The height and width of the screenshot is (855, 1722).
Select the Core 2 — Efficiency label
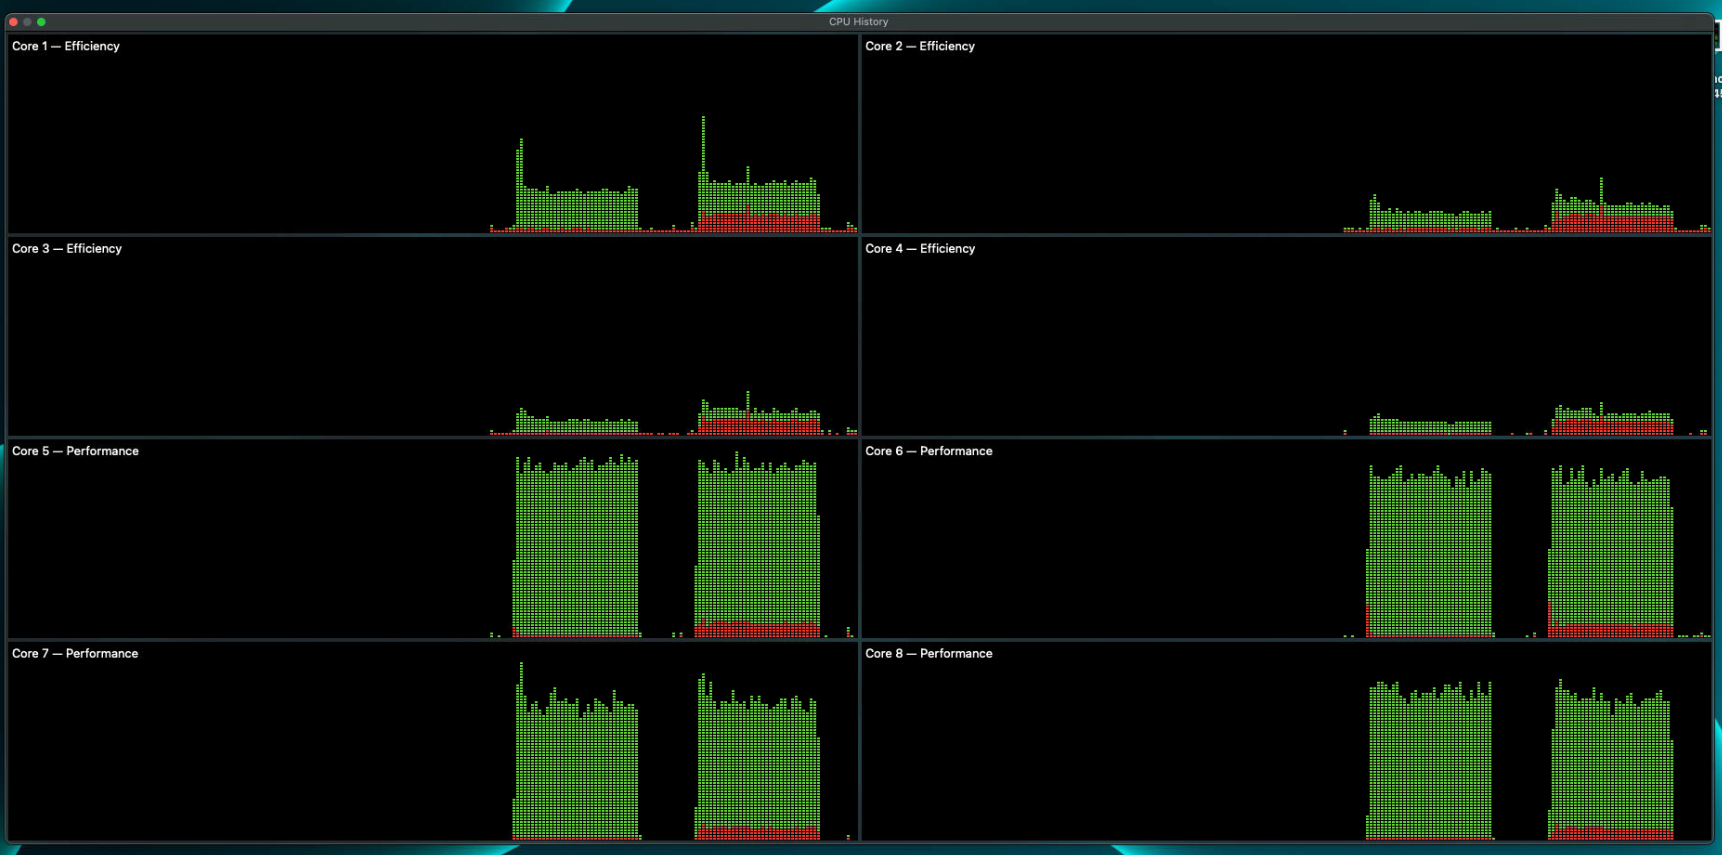coord(920,46)
